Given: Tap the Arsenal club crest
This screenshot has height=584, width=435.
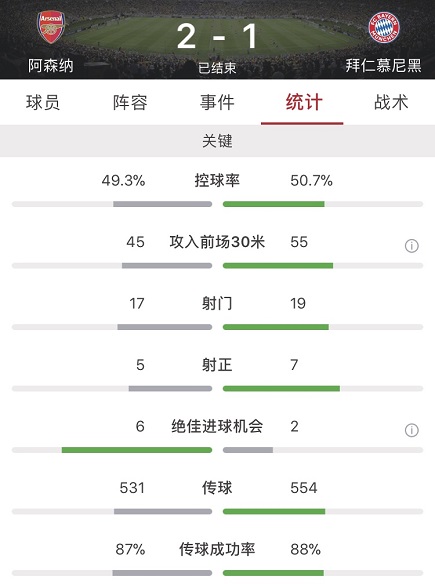Looking at the screenshot, I should tap(51, 27).
